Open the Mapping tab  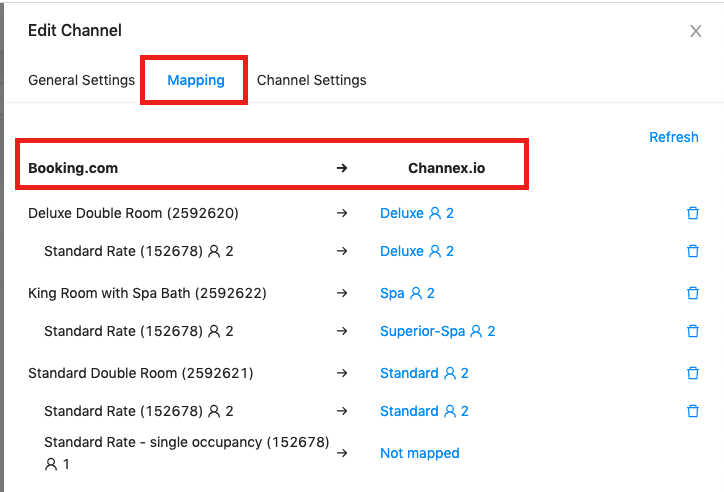196,80
